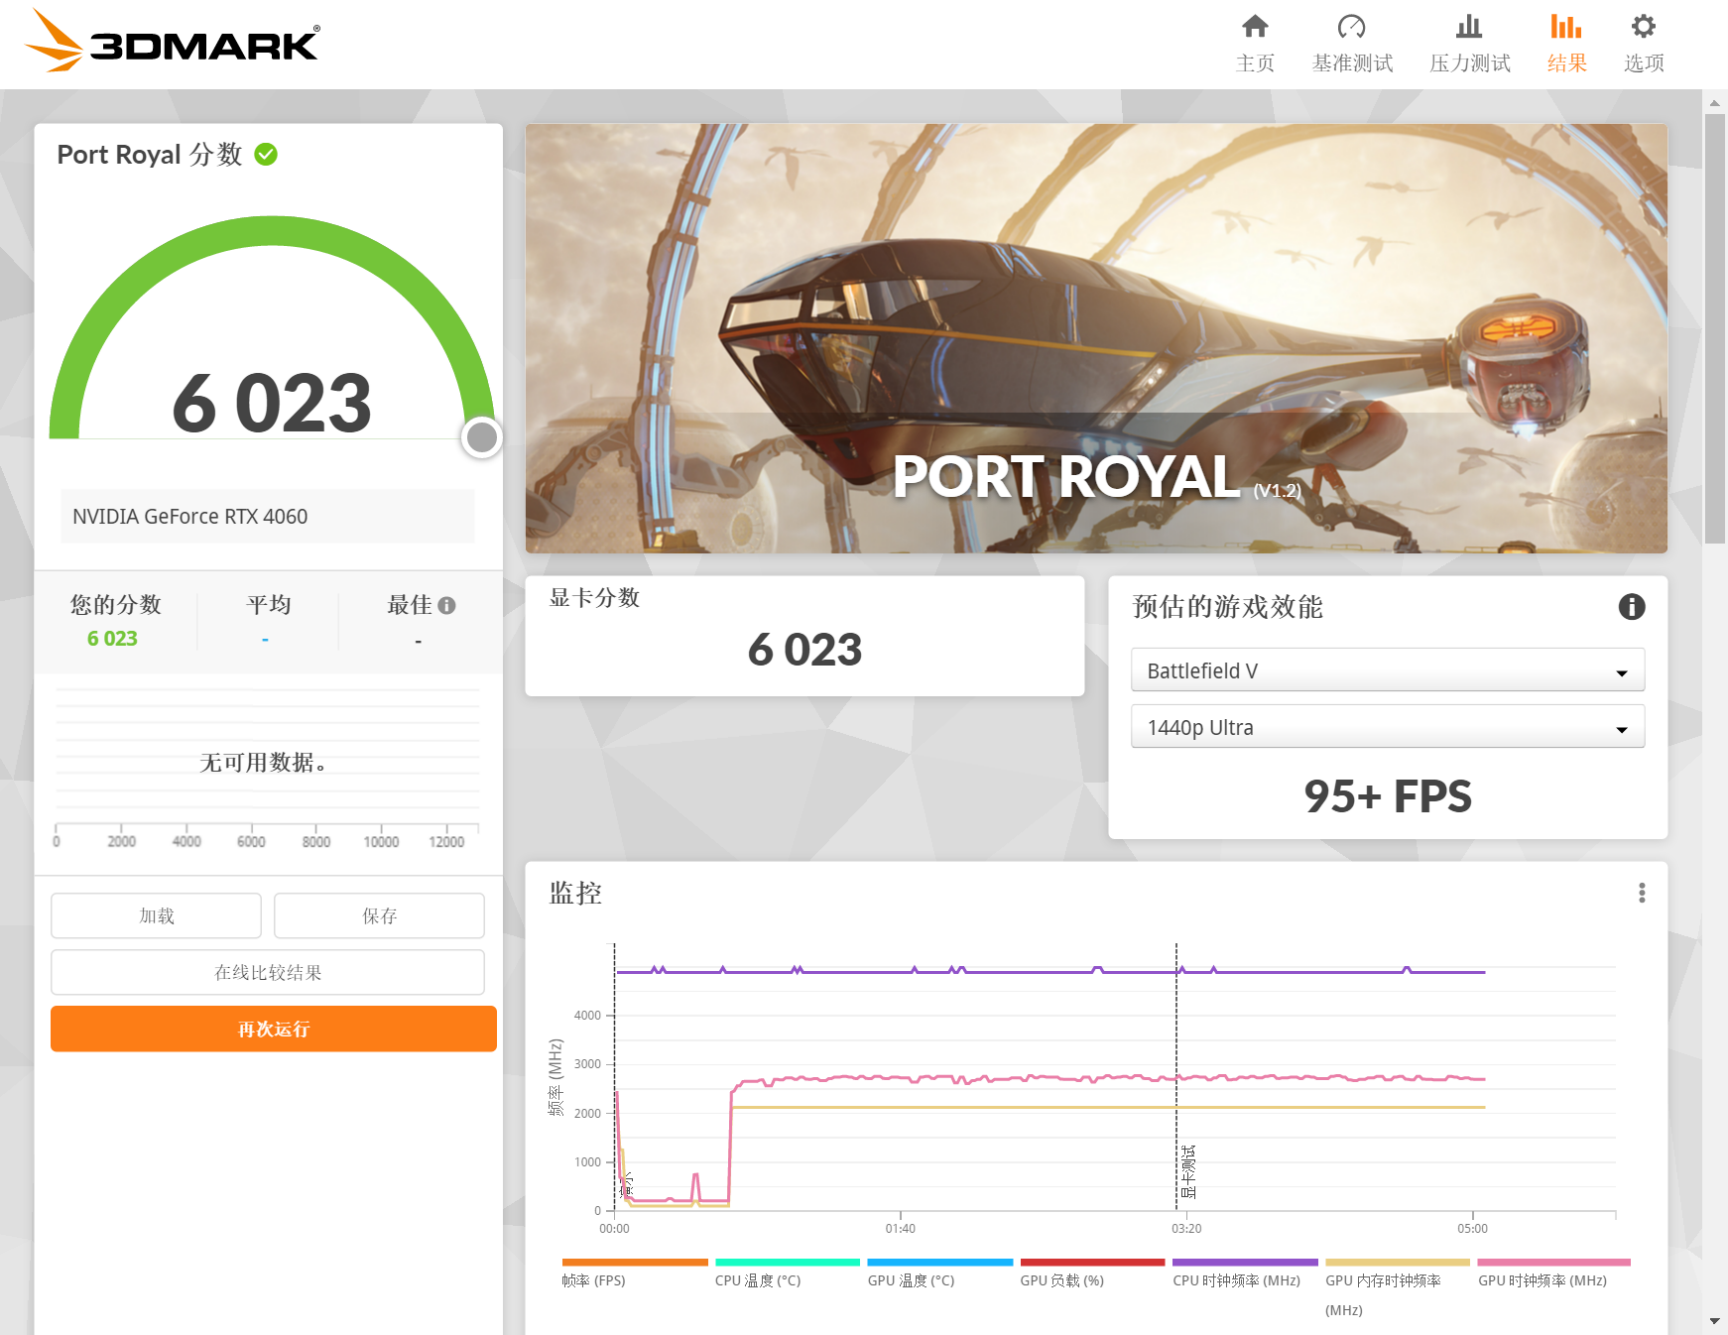Switch to the 结果 tab label
1728x1335 pixels.
tap(1566, 63)
